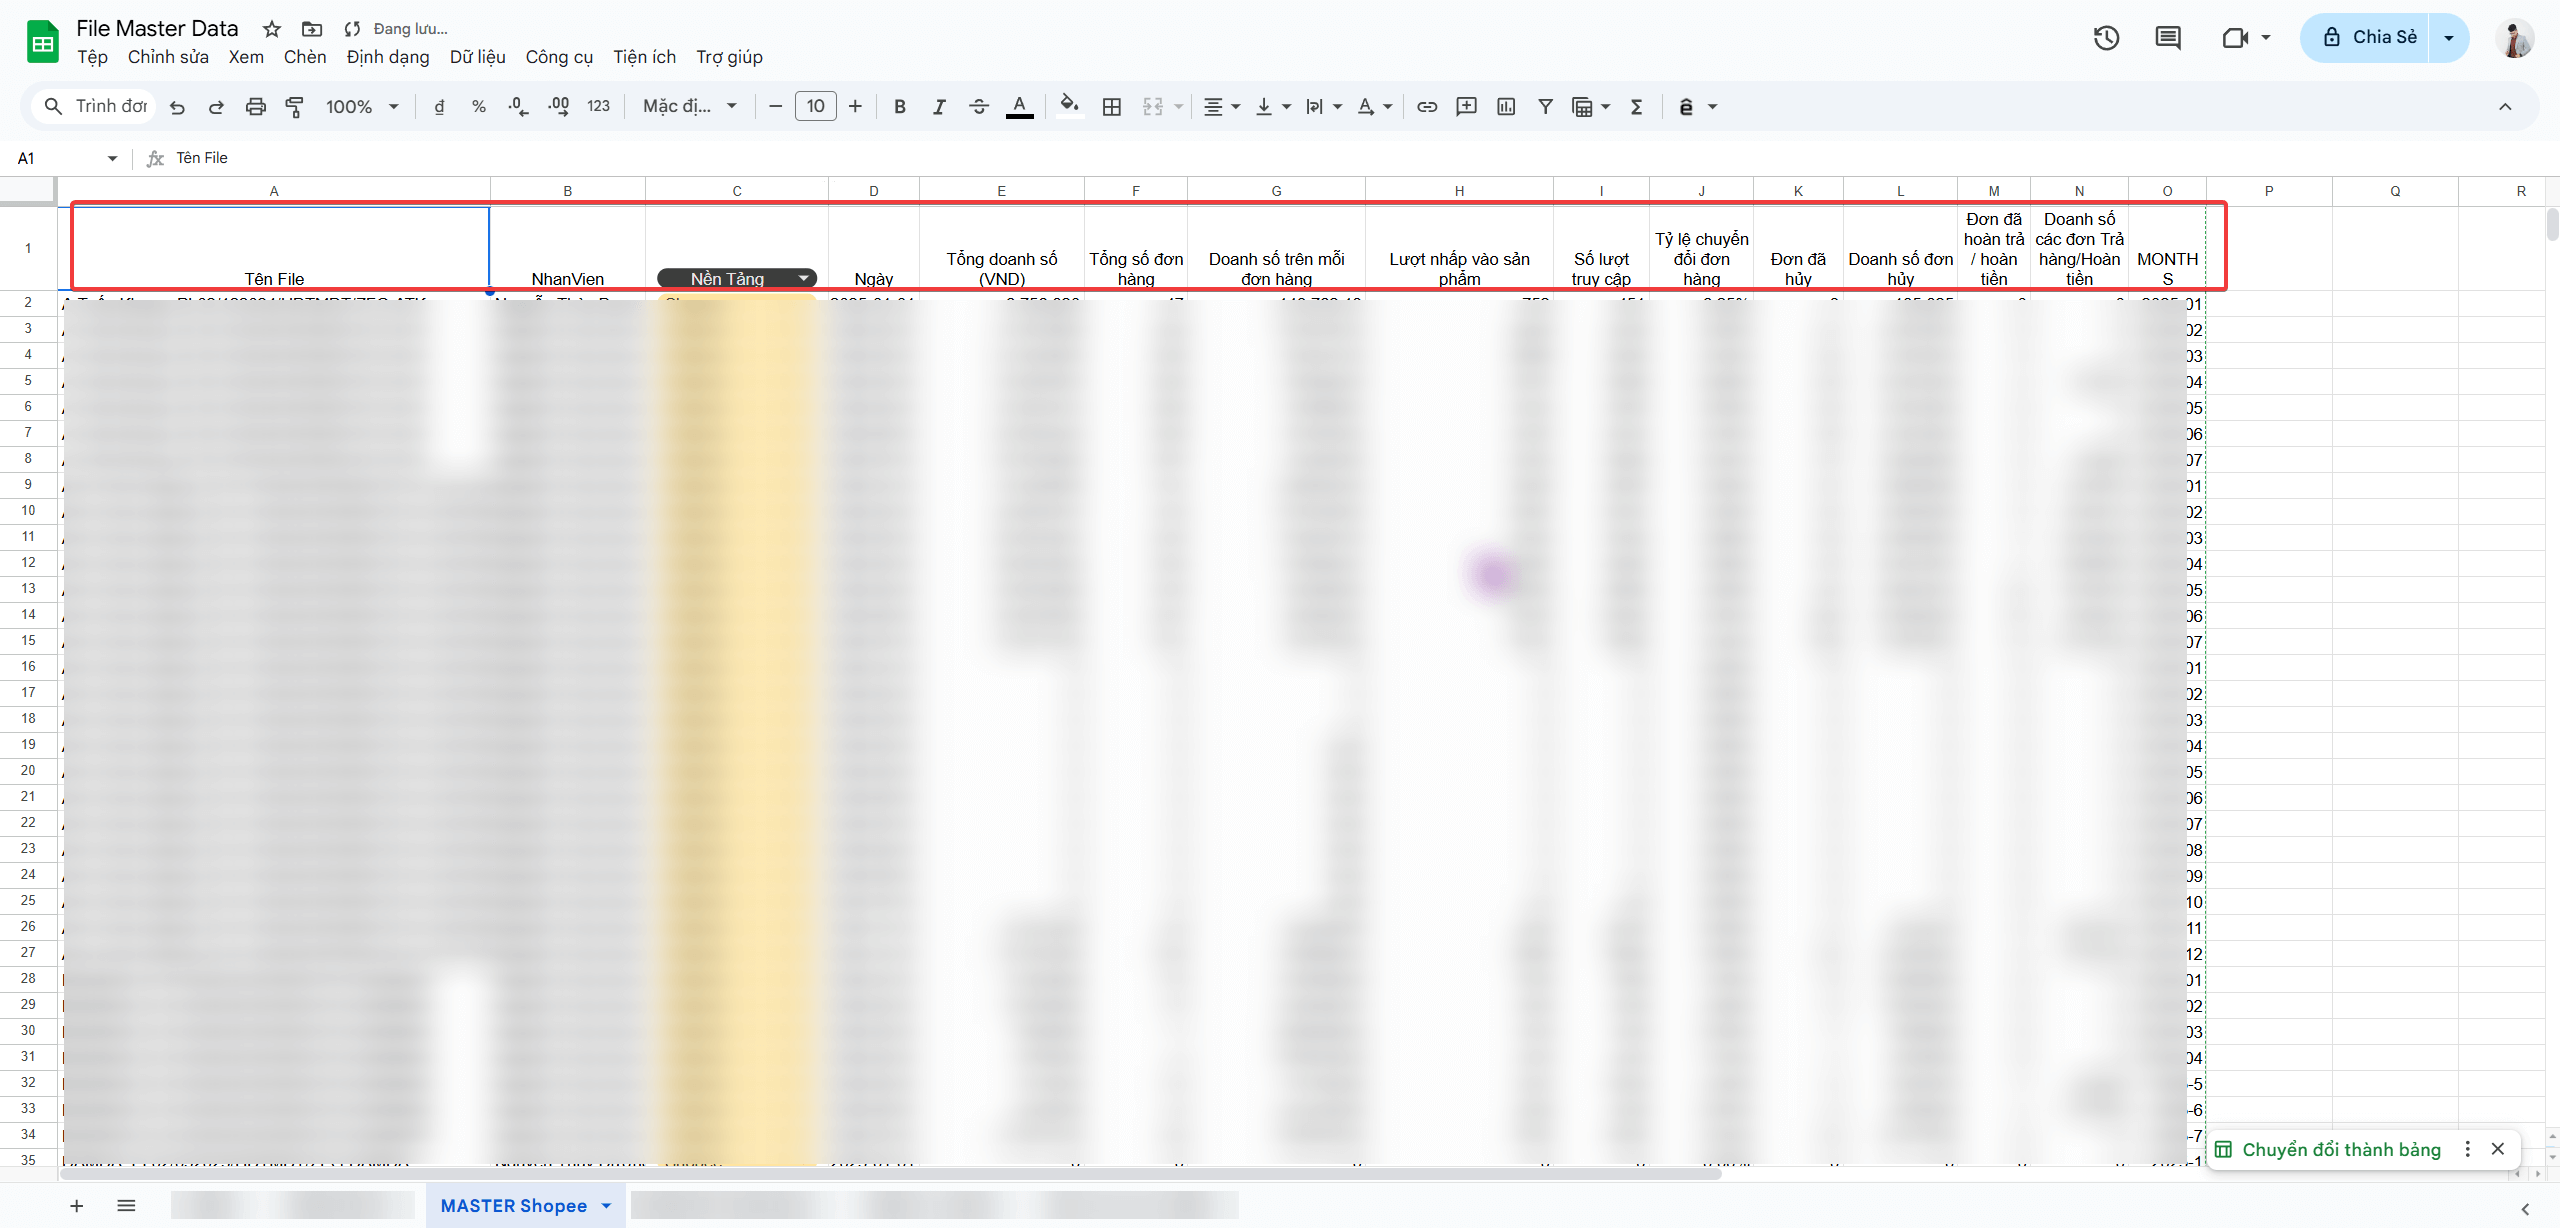Open the Nền Tảng column dropdown
The height and width of the screenshot is (1229, 2560).
pos(803,278)
